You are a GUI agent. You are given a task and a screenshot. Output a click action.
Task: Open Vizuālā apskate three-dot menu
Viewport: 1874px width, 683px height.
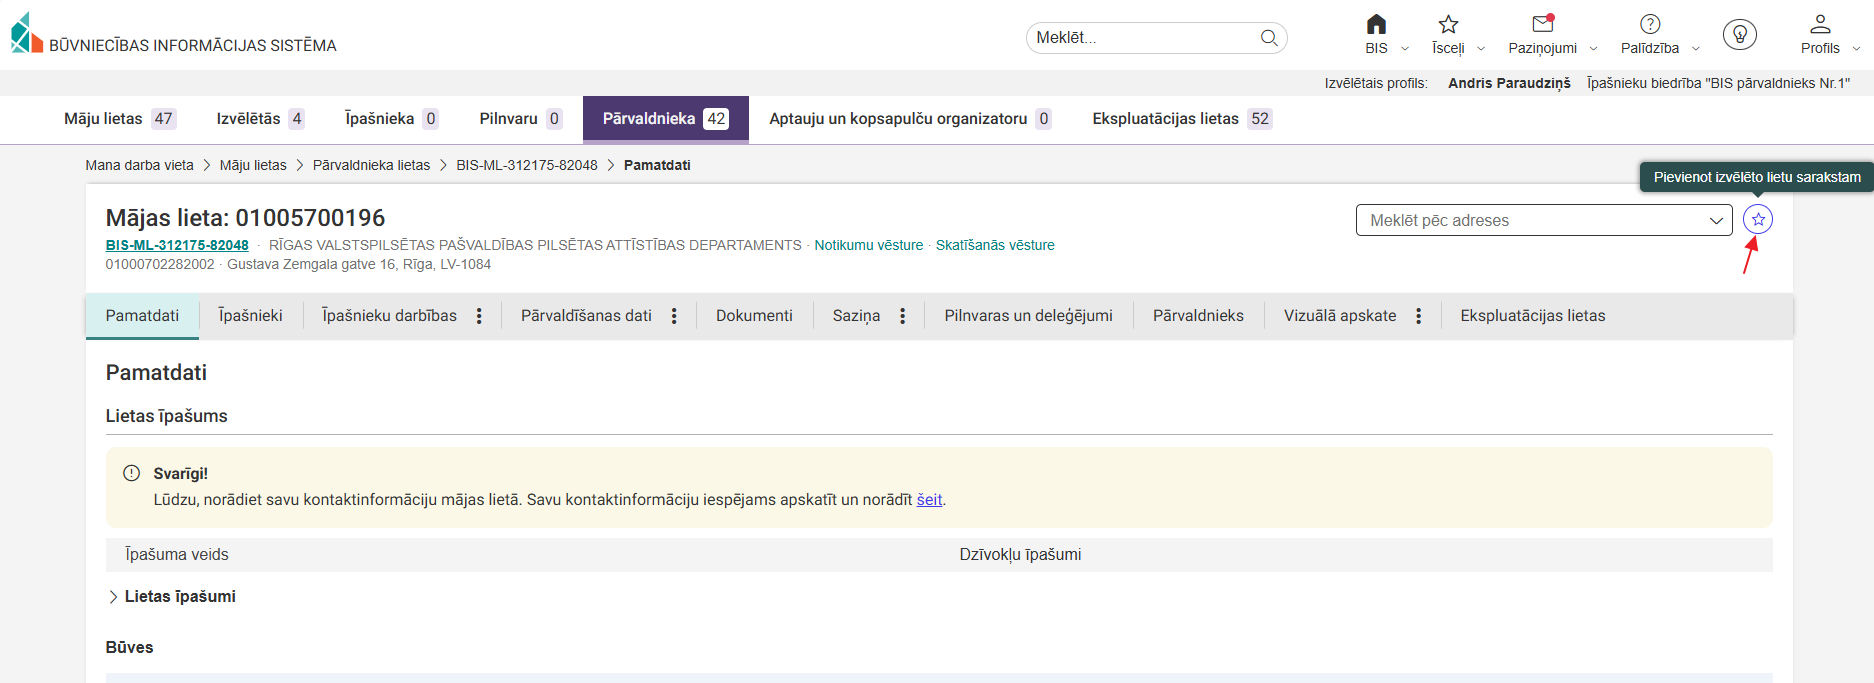click(x=1418, y=316)
